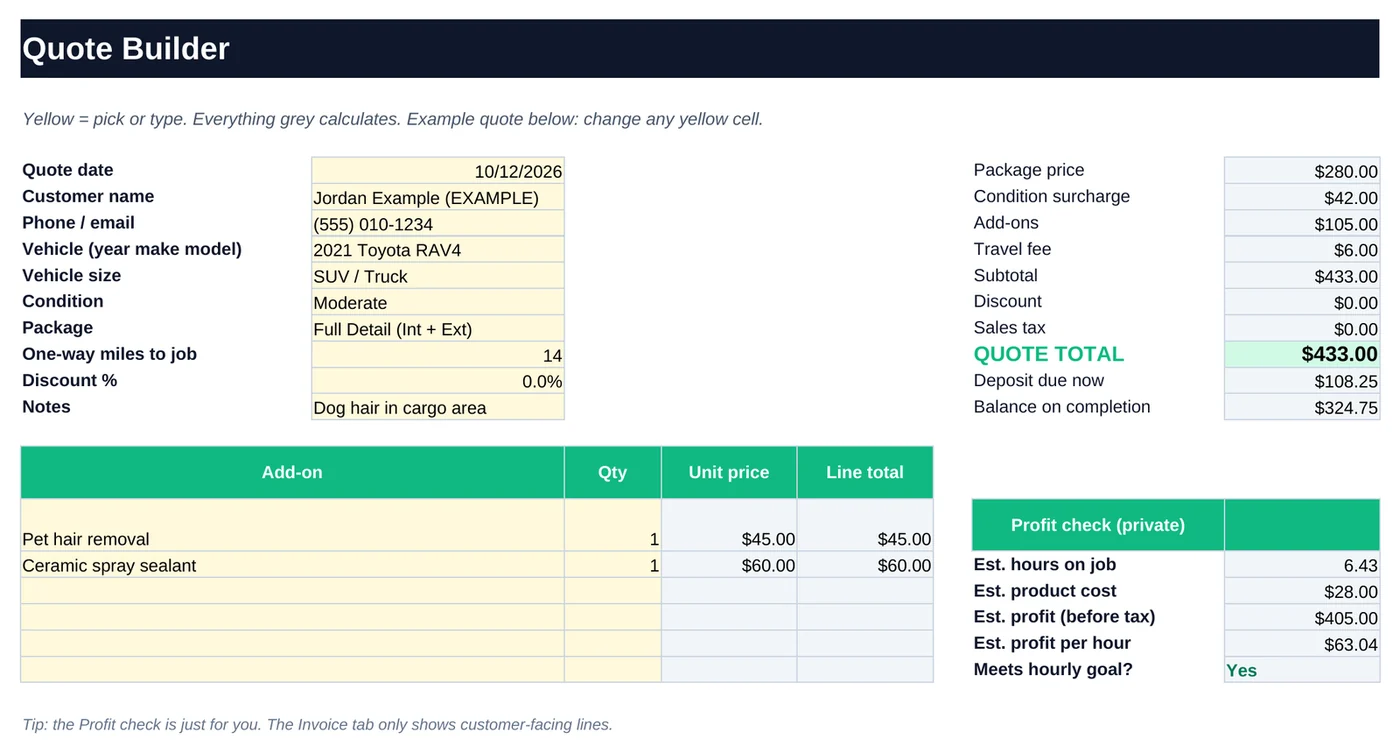This screenshot has height=753, width=1400.
Task: Select the Package price value $280.00
Action: [x=1302, y=170]
